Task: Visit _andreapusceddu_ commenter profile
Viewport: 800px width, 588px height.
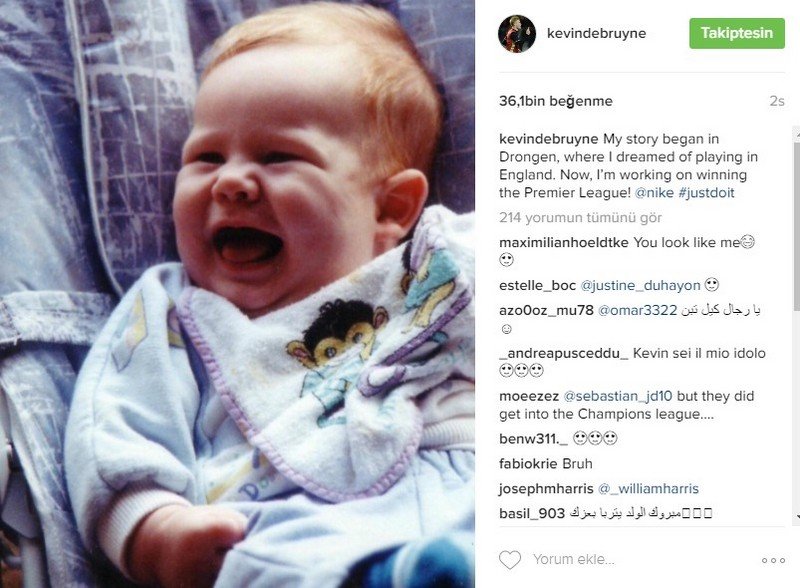Action: [x=564, y=353]
